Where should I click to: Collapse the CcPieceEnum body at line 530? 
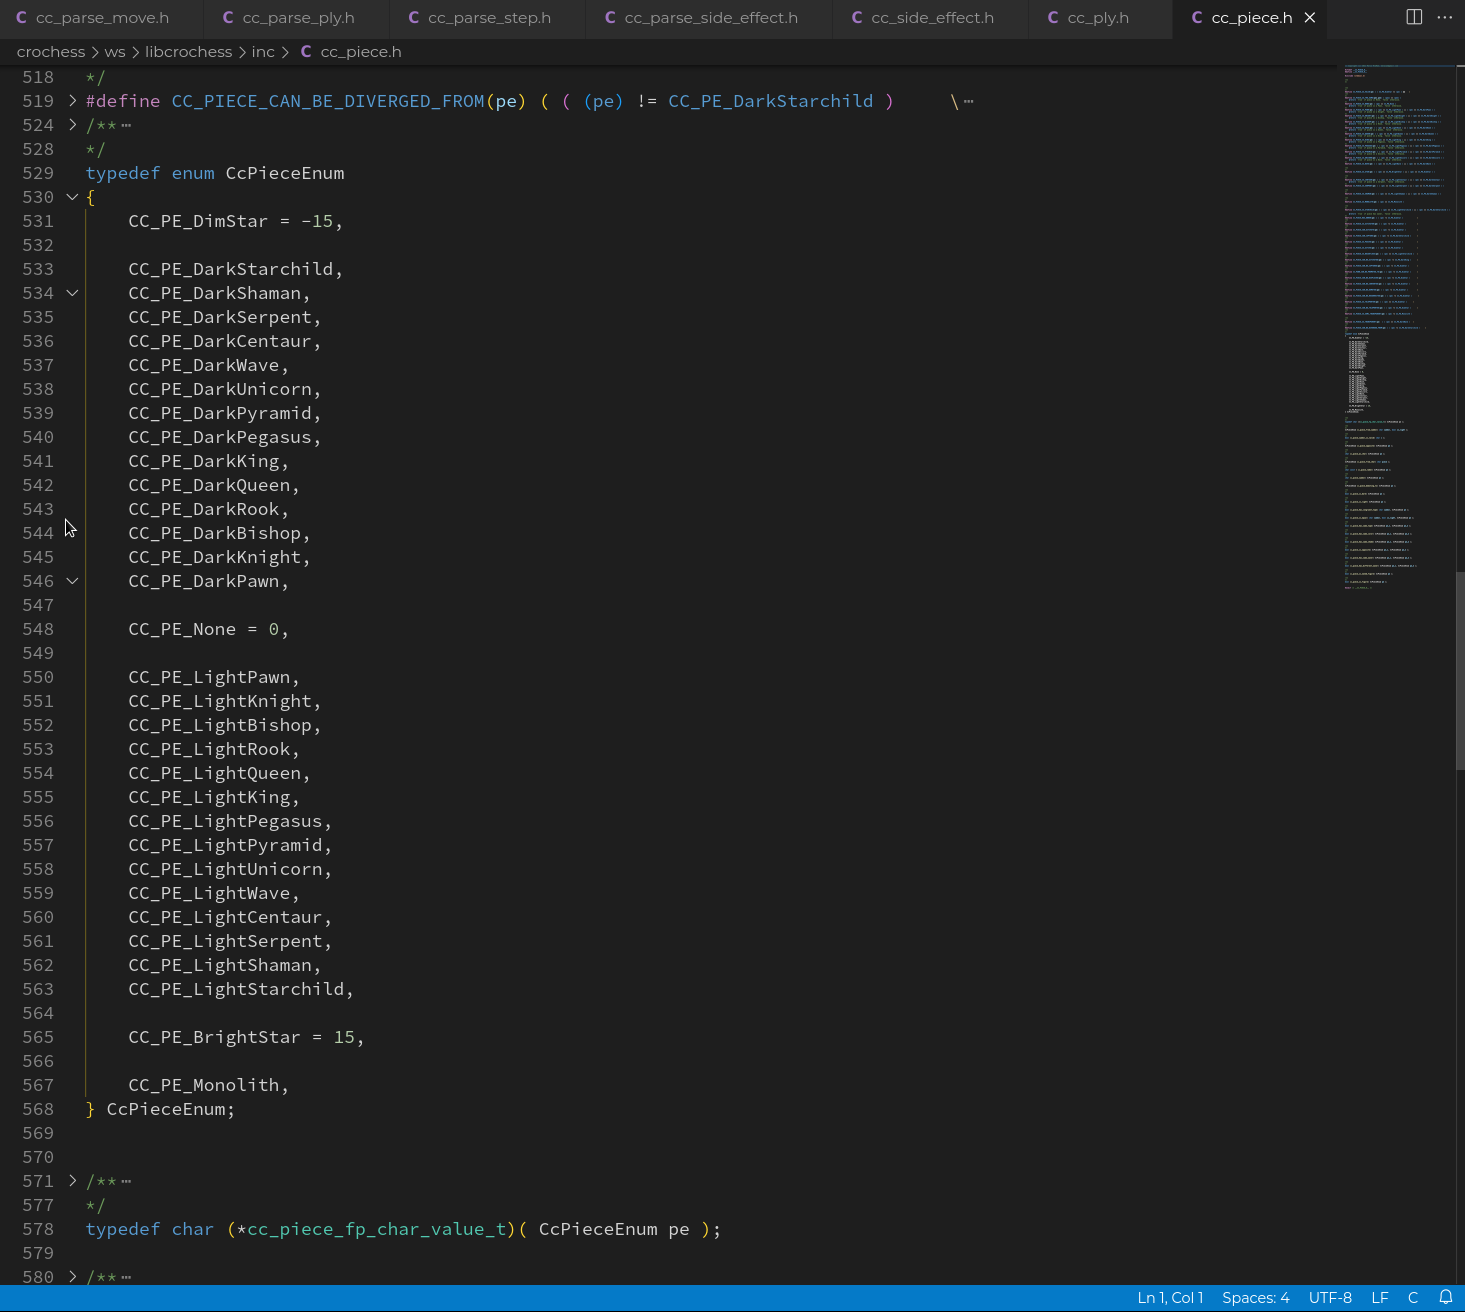[71, 197]
